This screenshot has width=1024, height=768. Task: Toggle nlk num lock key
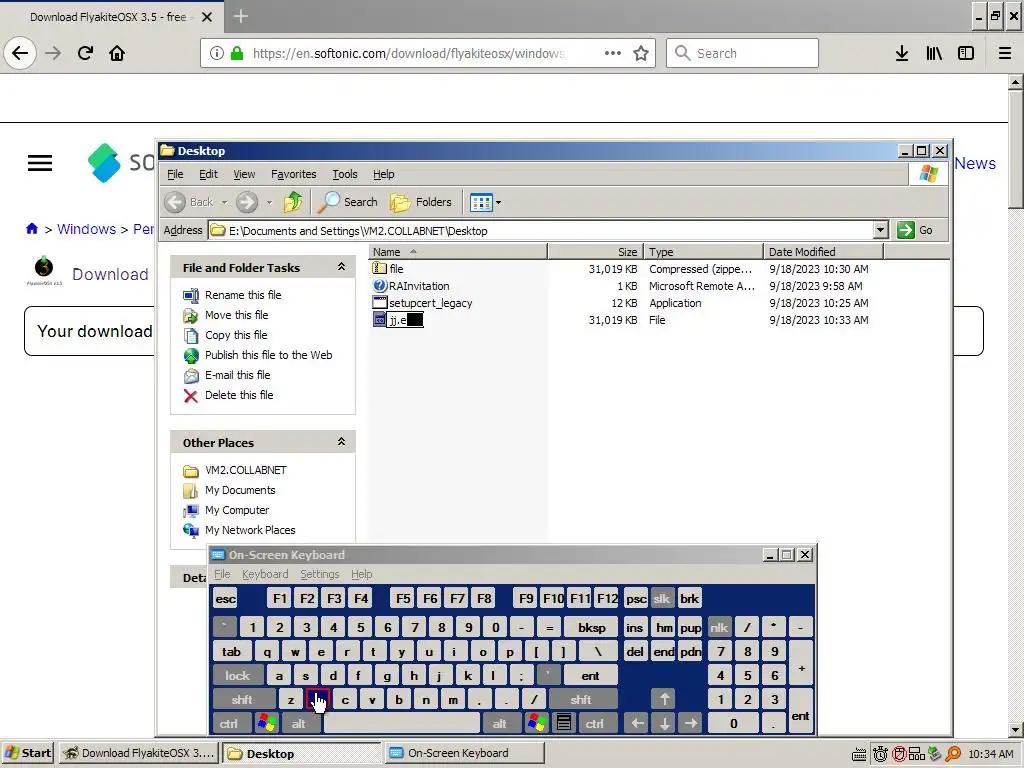point(718,627)
